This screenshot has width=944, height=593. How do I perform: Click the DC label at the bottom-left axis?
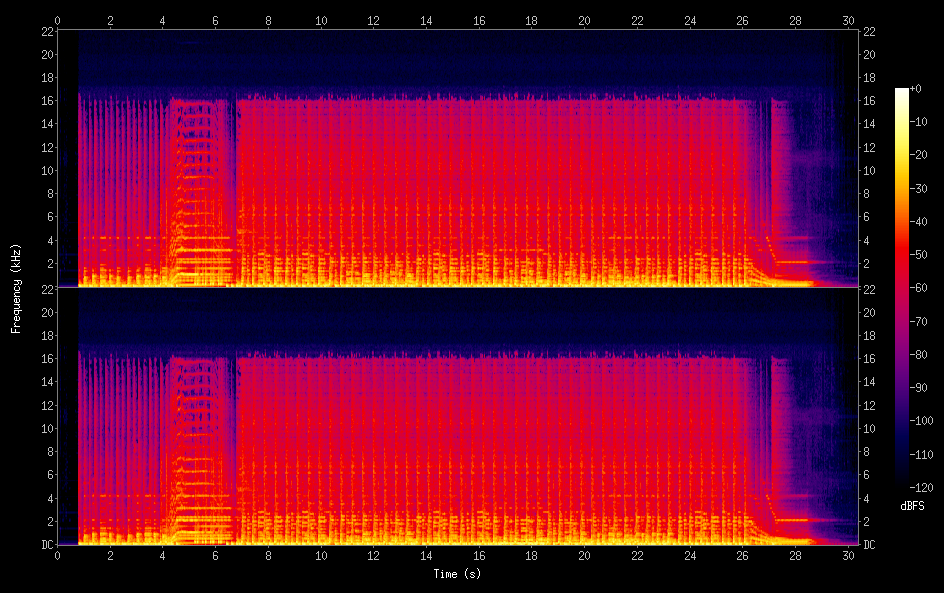click(44, 545)
